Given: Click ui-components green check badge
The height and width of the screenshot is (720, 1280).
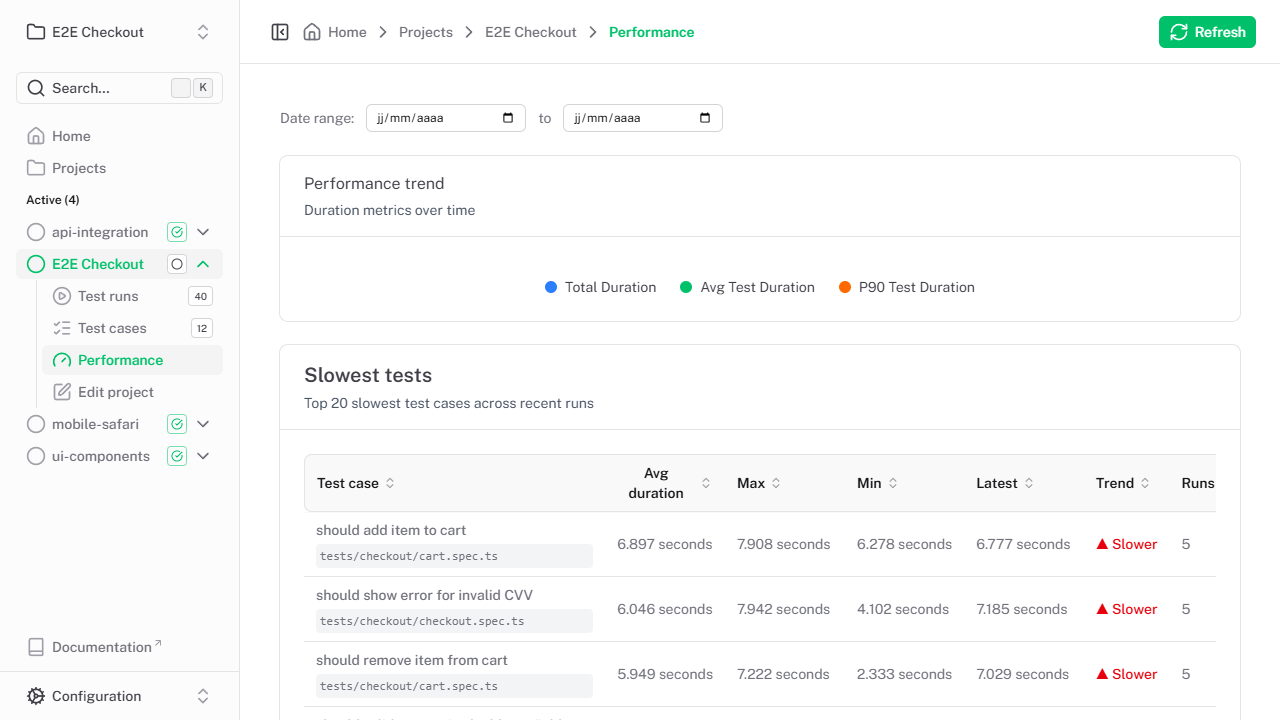Looking at the screenshot, I should (177, 456).
